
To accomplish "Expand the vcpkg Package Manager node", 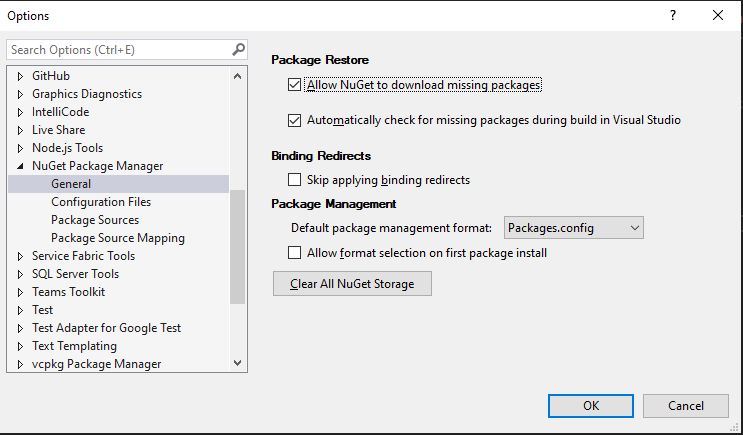I will pyautogui.click(x=20, y=364).
